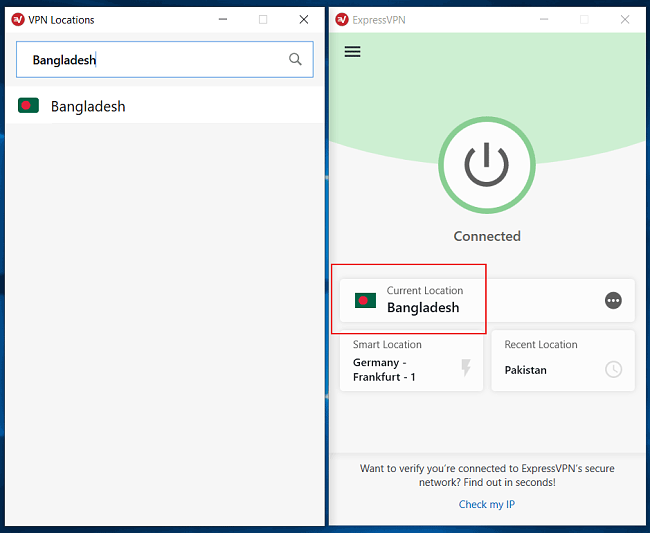This screenshot has height=533, width=650.
Task: Minimize the VPN Locations window
Action: coord(223,19)
